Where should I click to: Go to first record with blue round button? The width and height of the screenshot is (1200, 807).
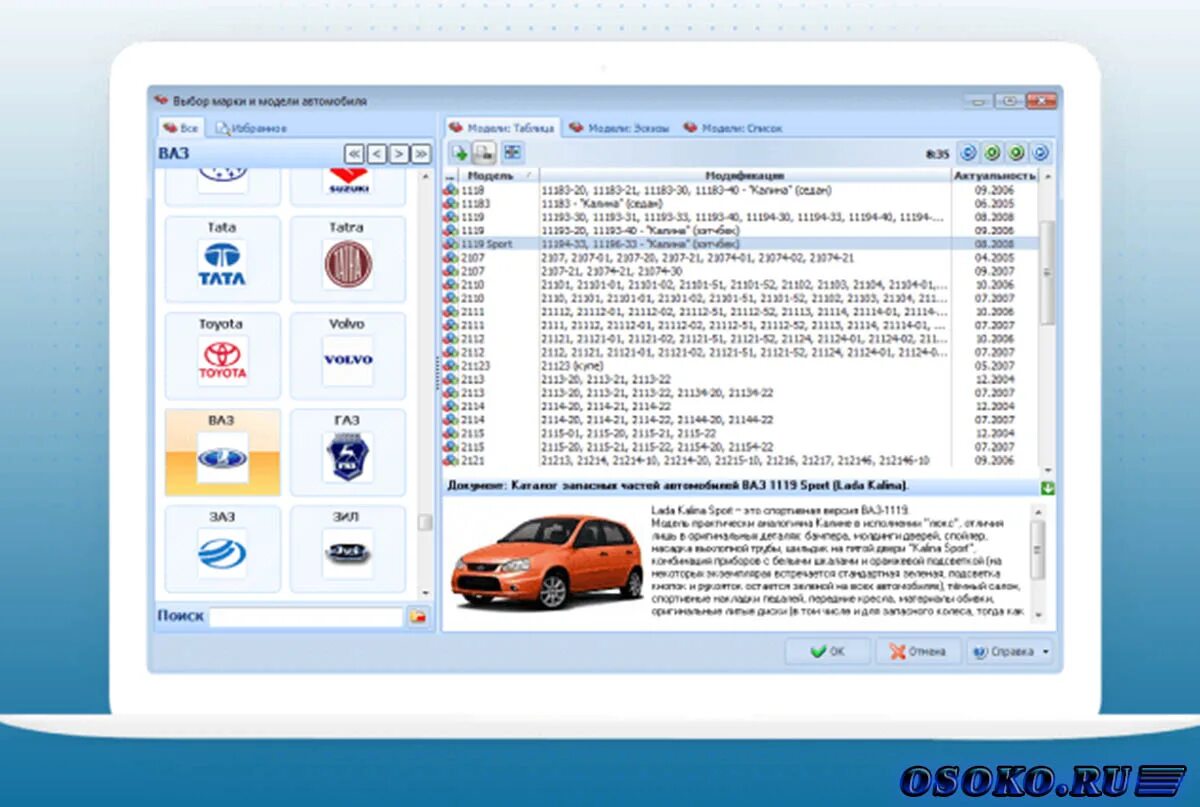coord(968,153)
